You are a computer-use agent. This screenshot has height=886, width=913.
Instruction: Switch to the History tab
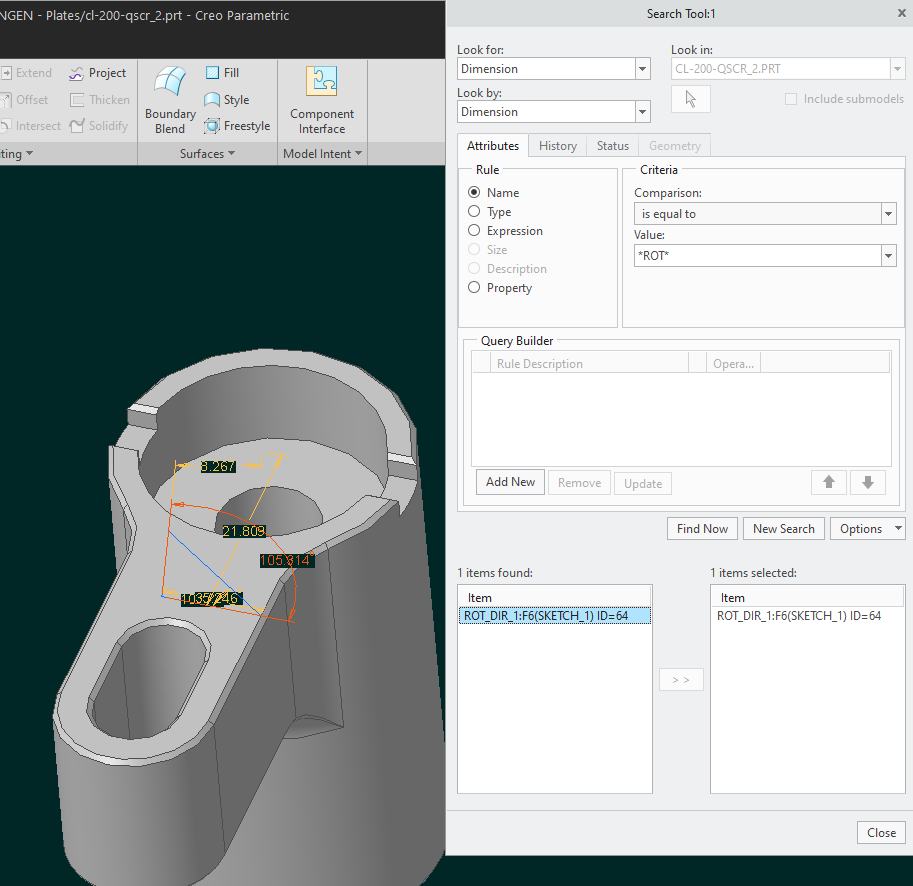click(557, 145)
